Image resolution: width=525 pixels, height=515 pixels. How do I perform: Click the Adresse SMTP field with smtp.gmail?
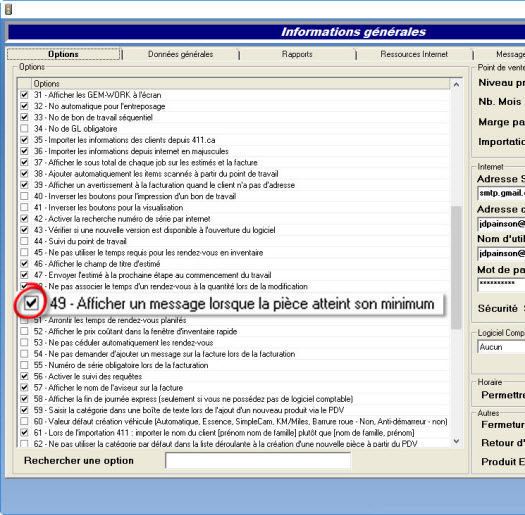(x=501, y=193)
